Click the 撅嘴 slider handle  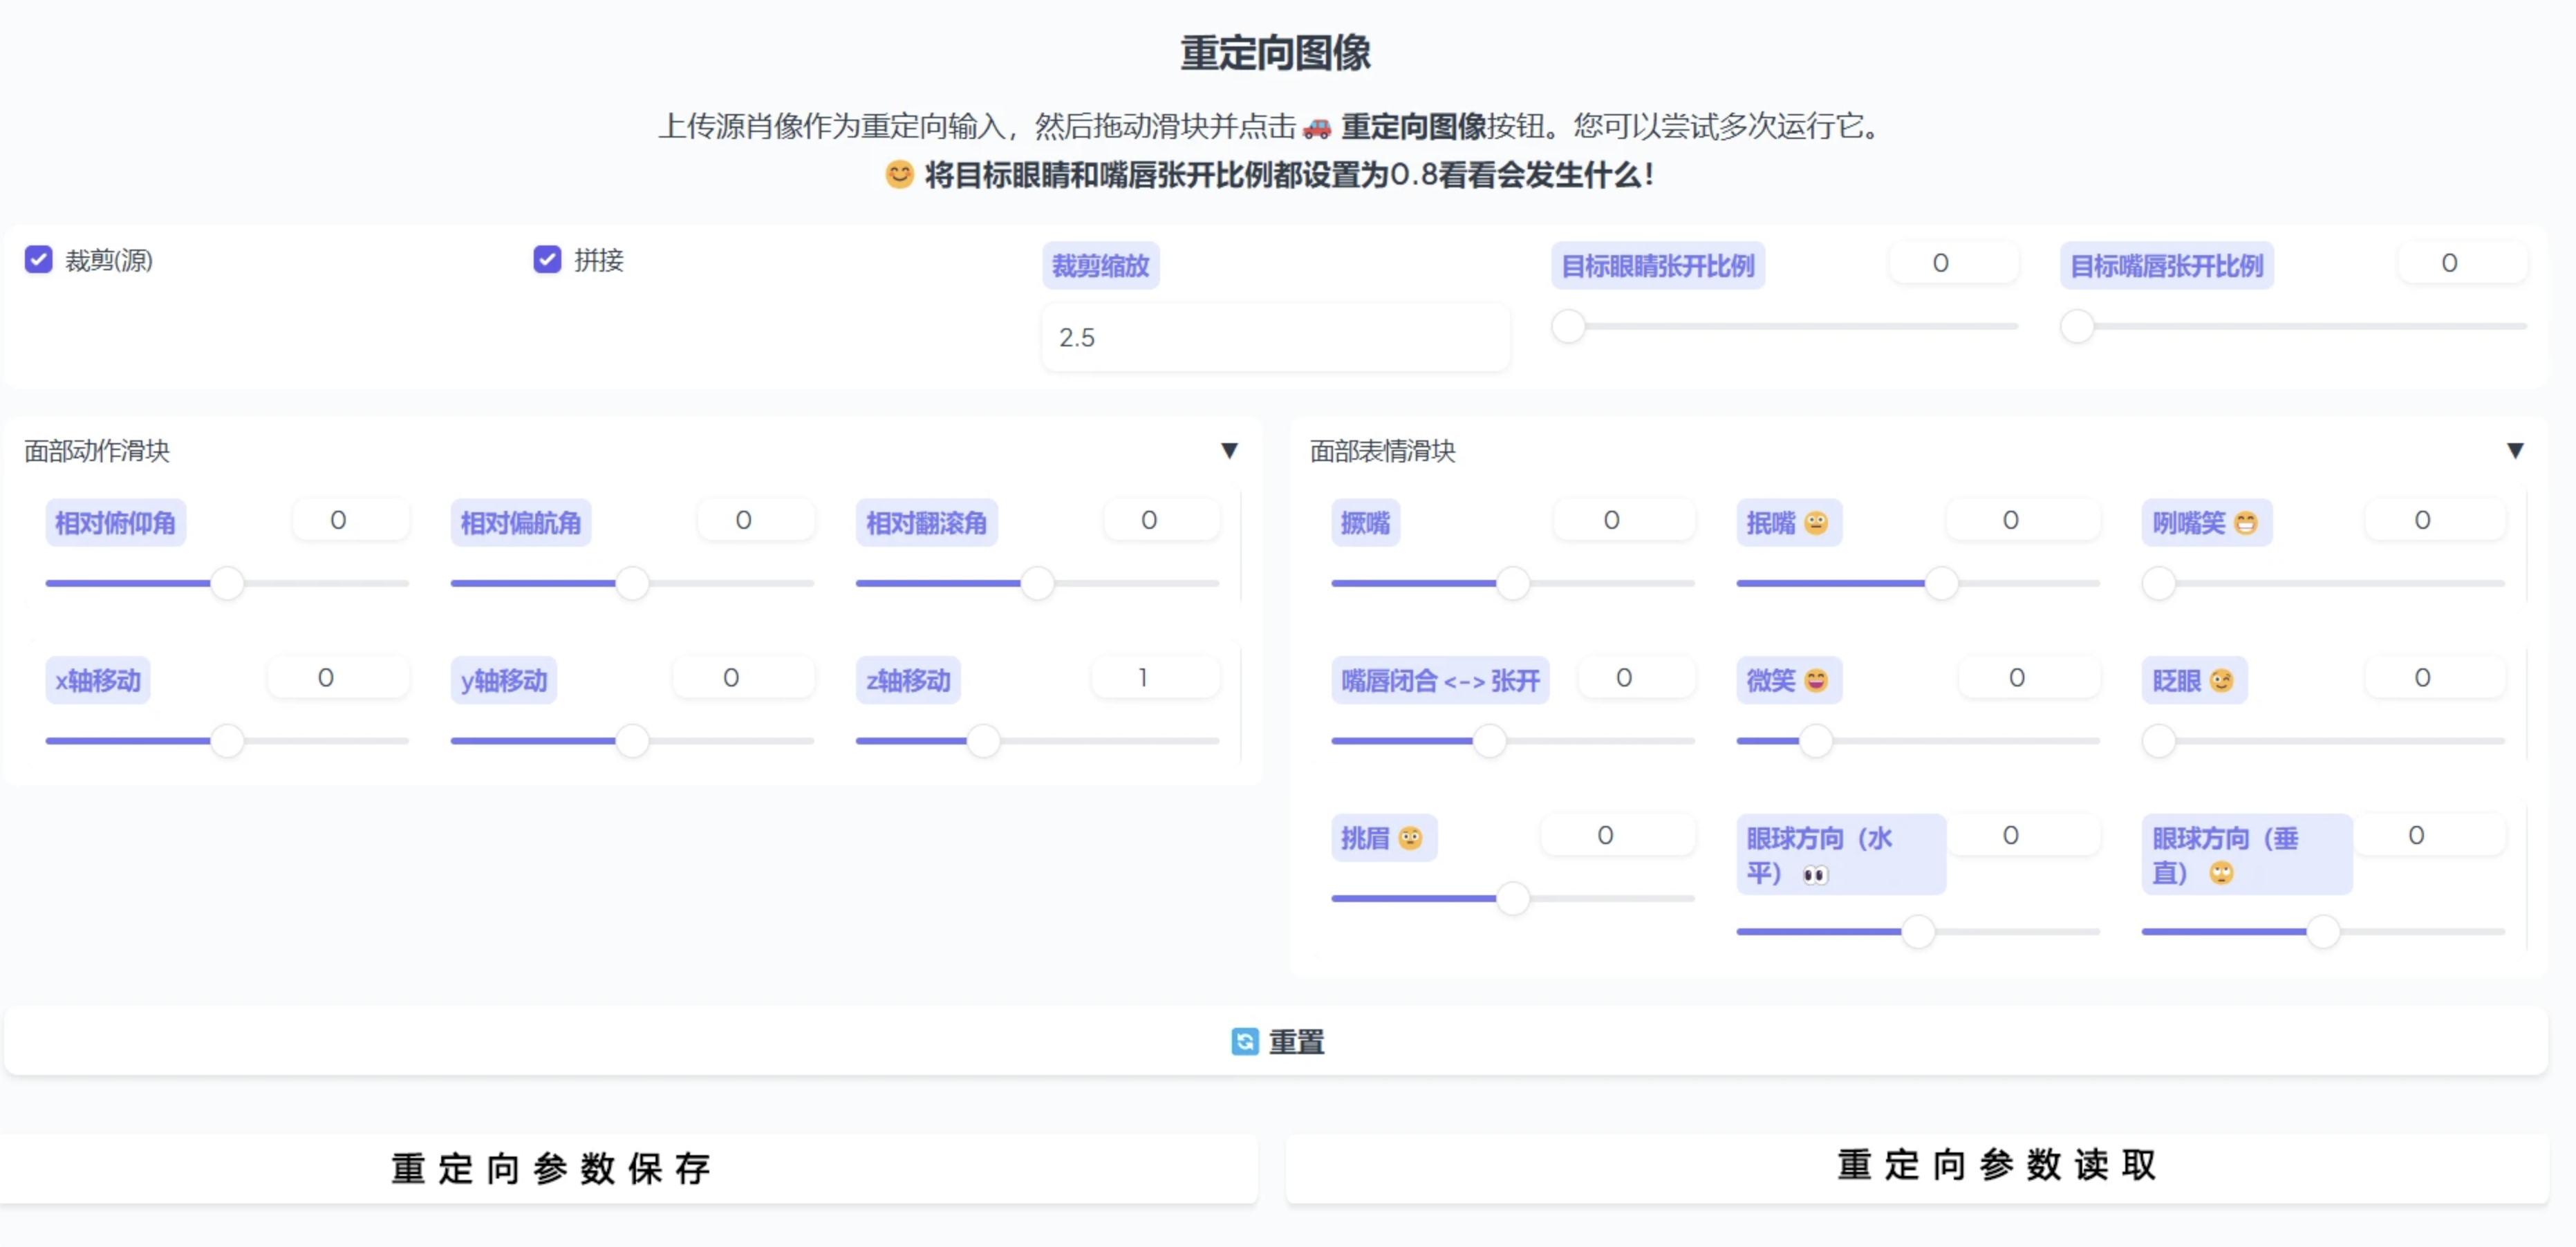1513,583
